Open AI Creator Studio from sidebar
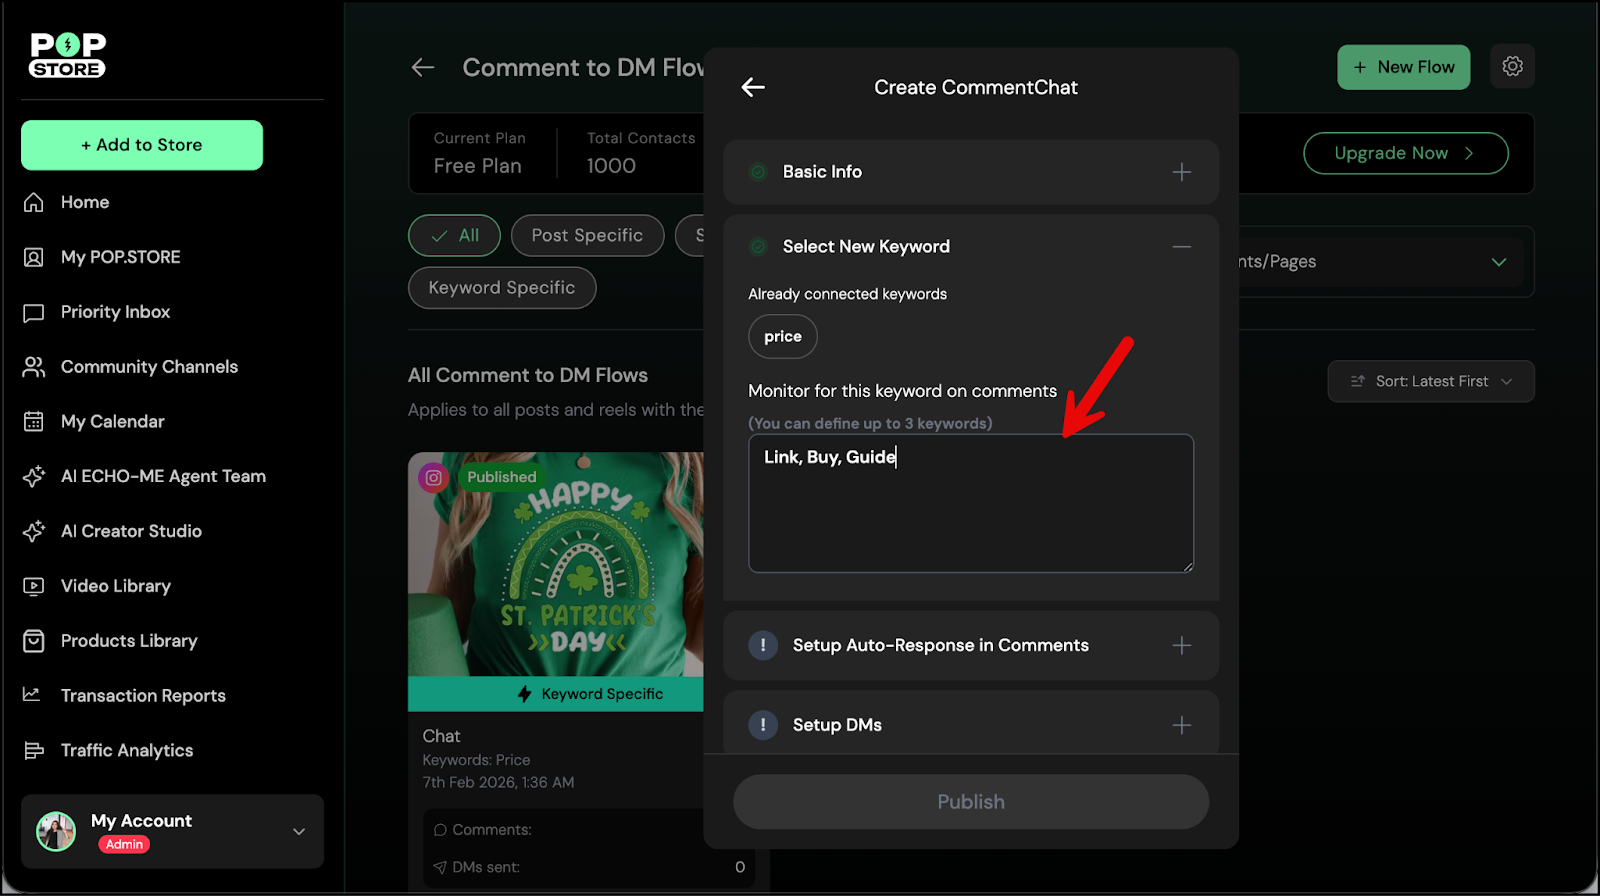1600x896 pixels. click(131, 532)
